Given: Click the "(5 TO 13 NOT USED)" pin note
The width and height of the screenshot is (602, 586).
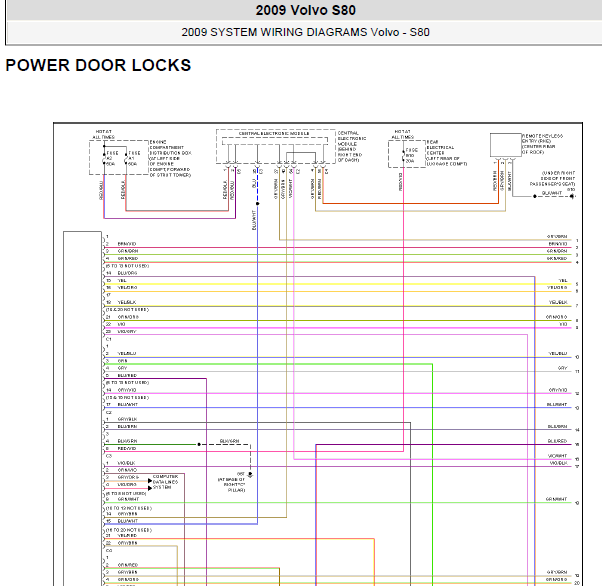Looking at the screenshot, I should click(127, 266).
